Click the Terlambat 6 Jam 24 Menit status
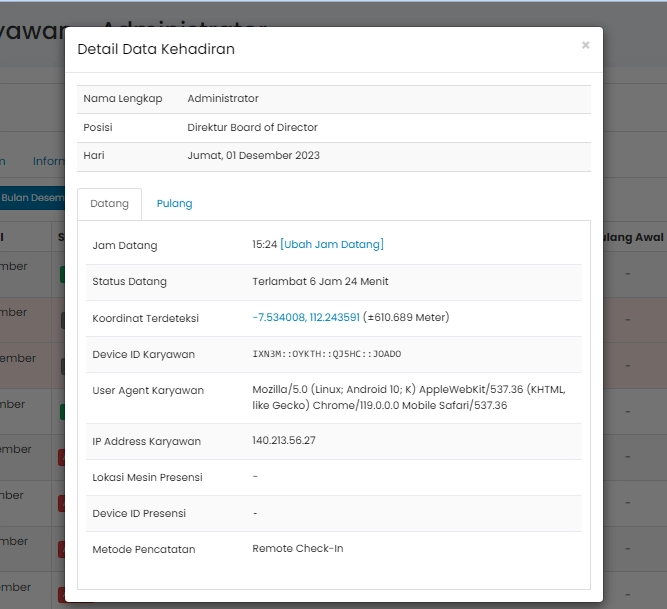The height and width of the screenshot is (609, 667). coord(320,281)
